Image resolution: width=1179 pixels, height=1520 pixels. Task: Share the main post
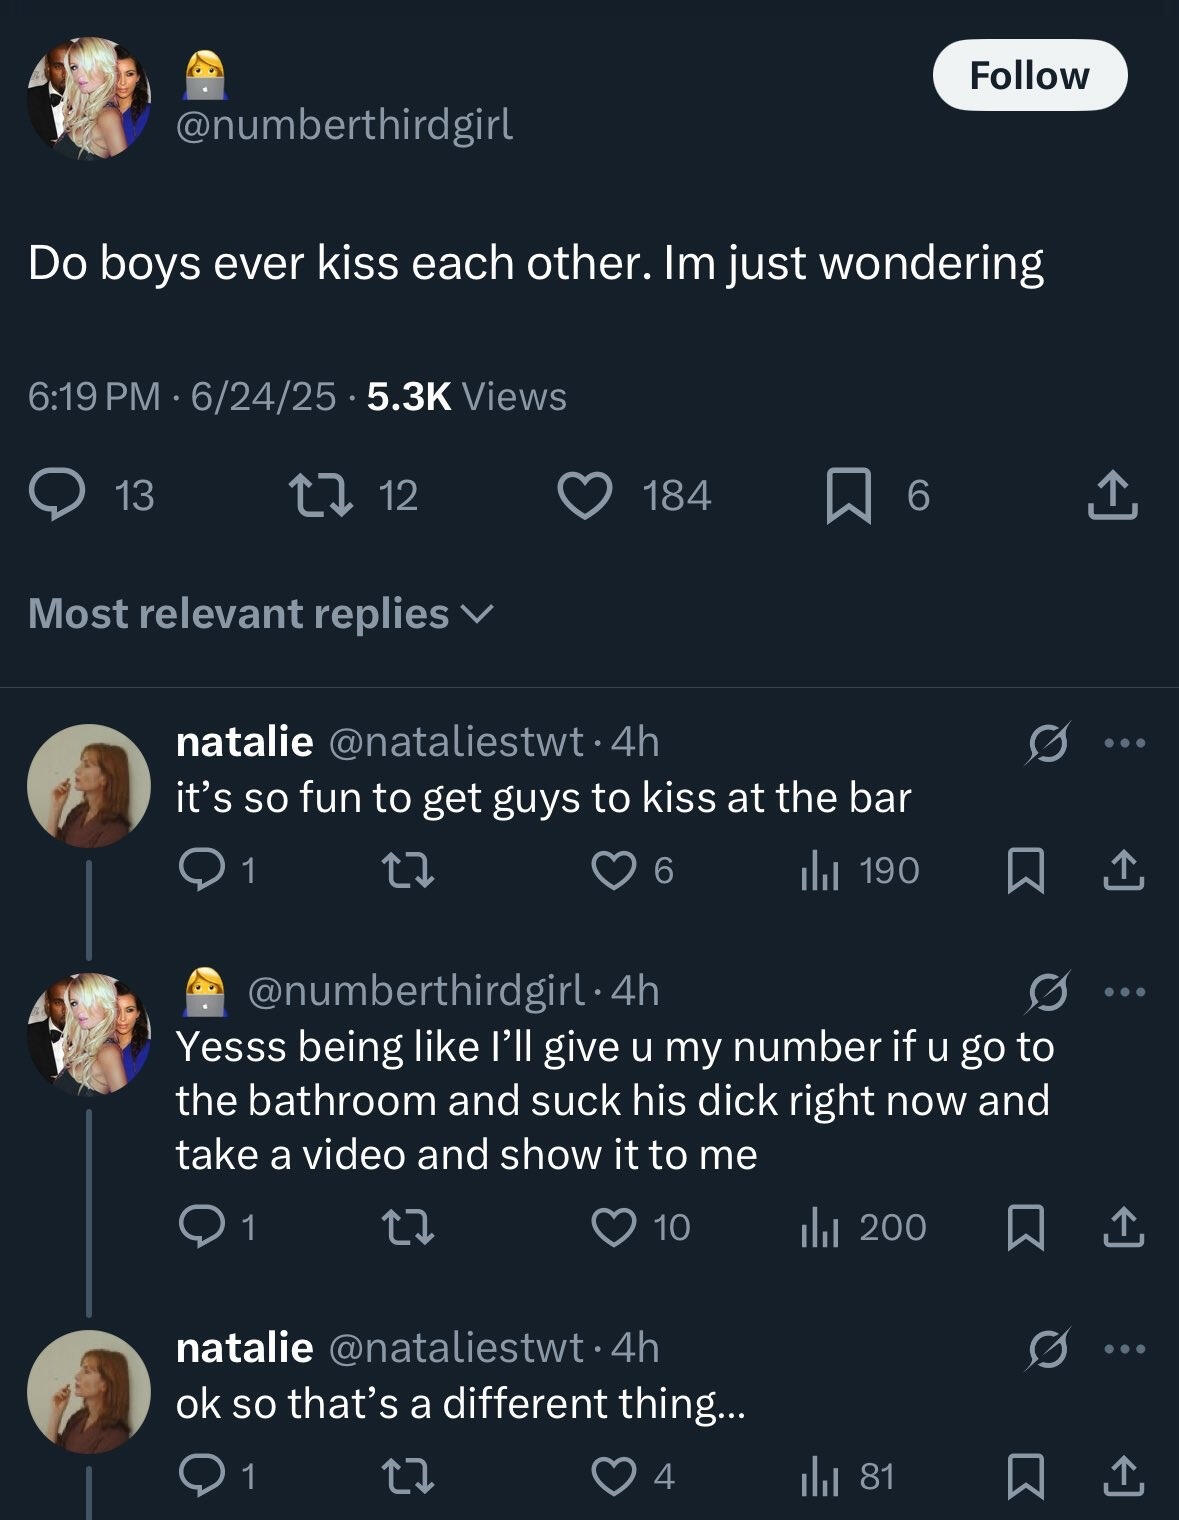(1113, 496)
